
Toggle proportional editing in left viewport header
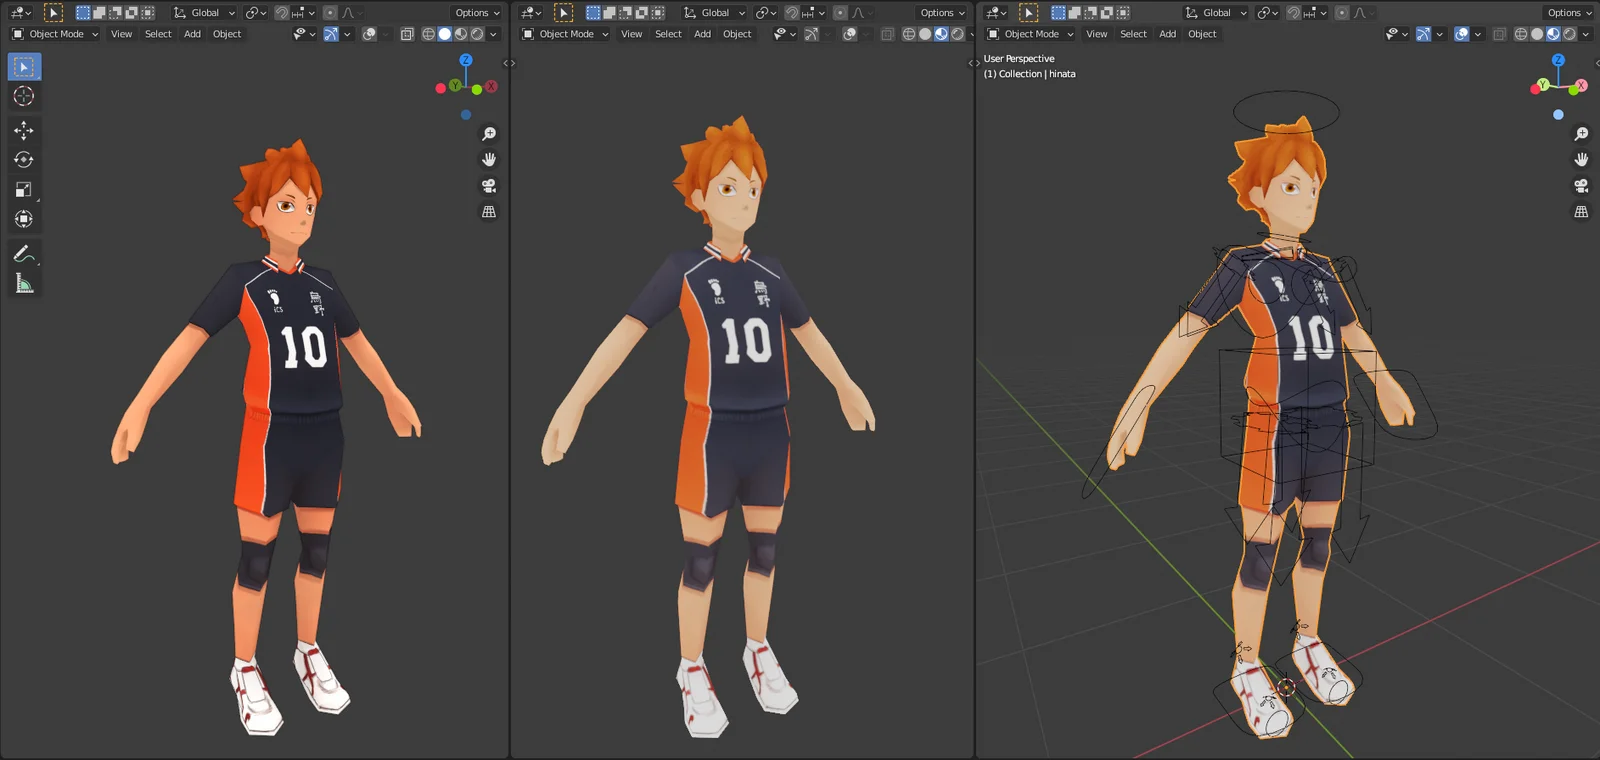pyautogui.click(x=330, y=13)
